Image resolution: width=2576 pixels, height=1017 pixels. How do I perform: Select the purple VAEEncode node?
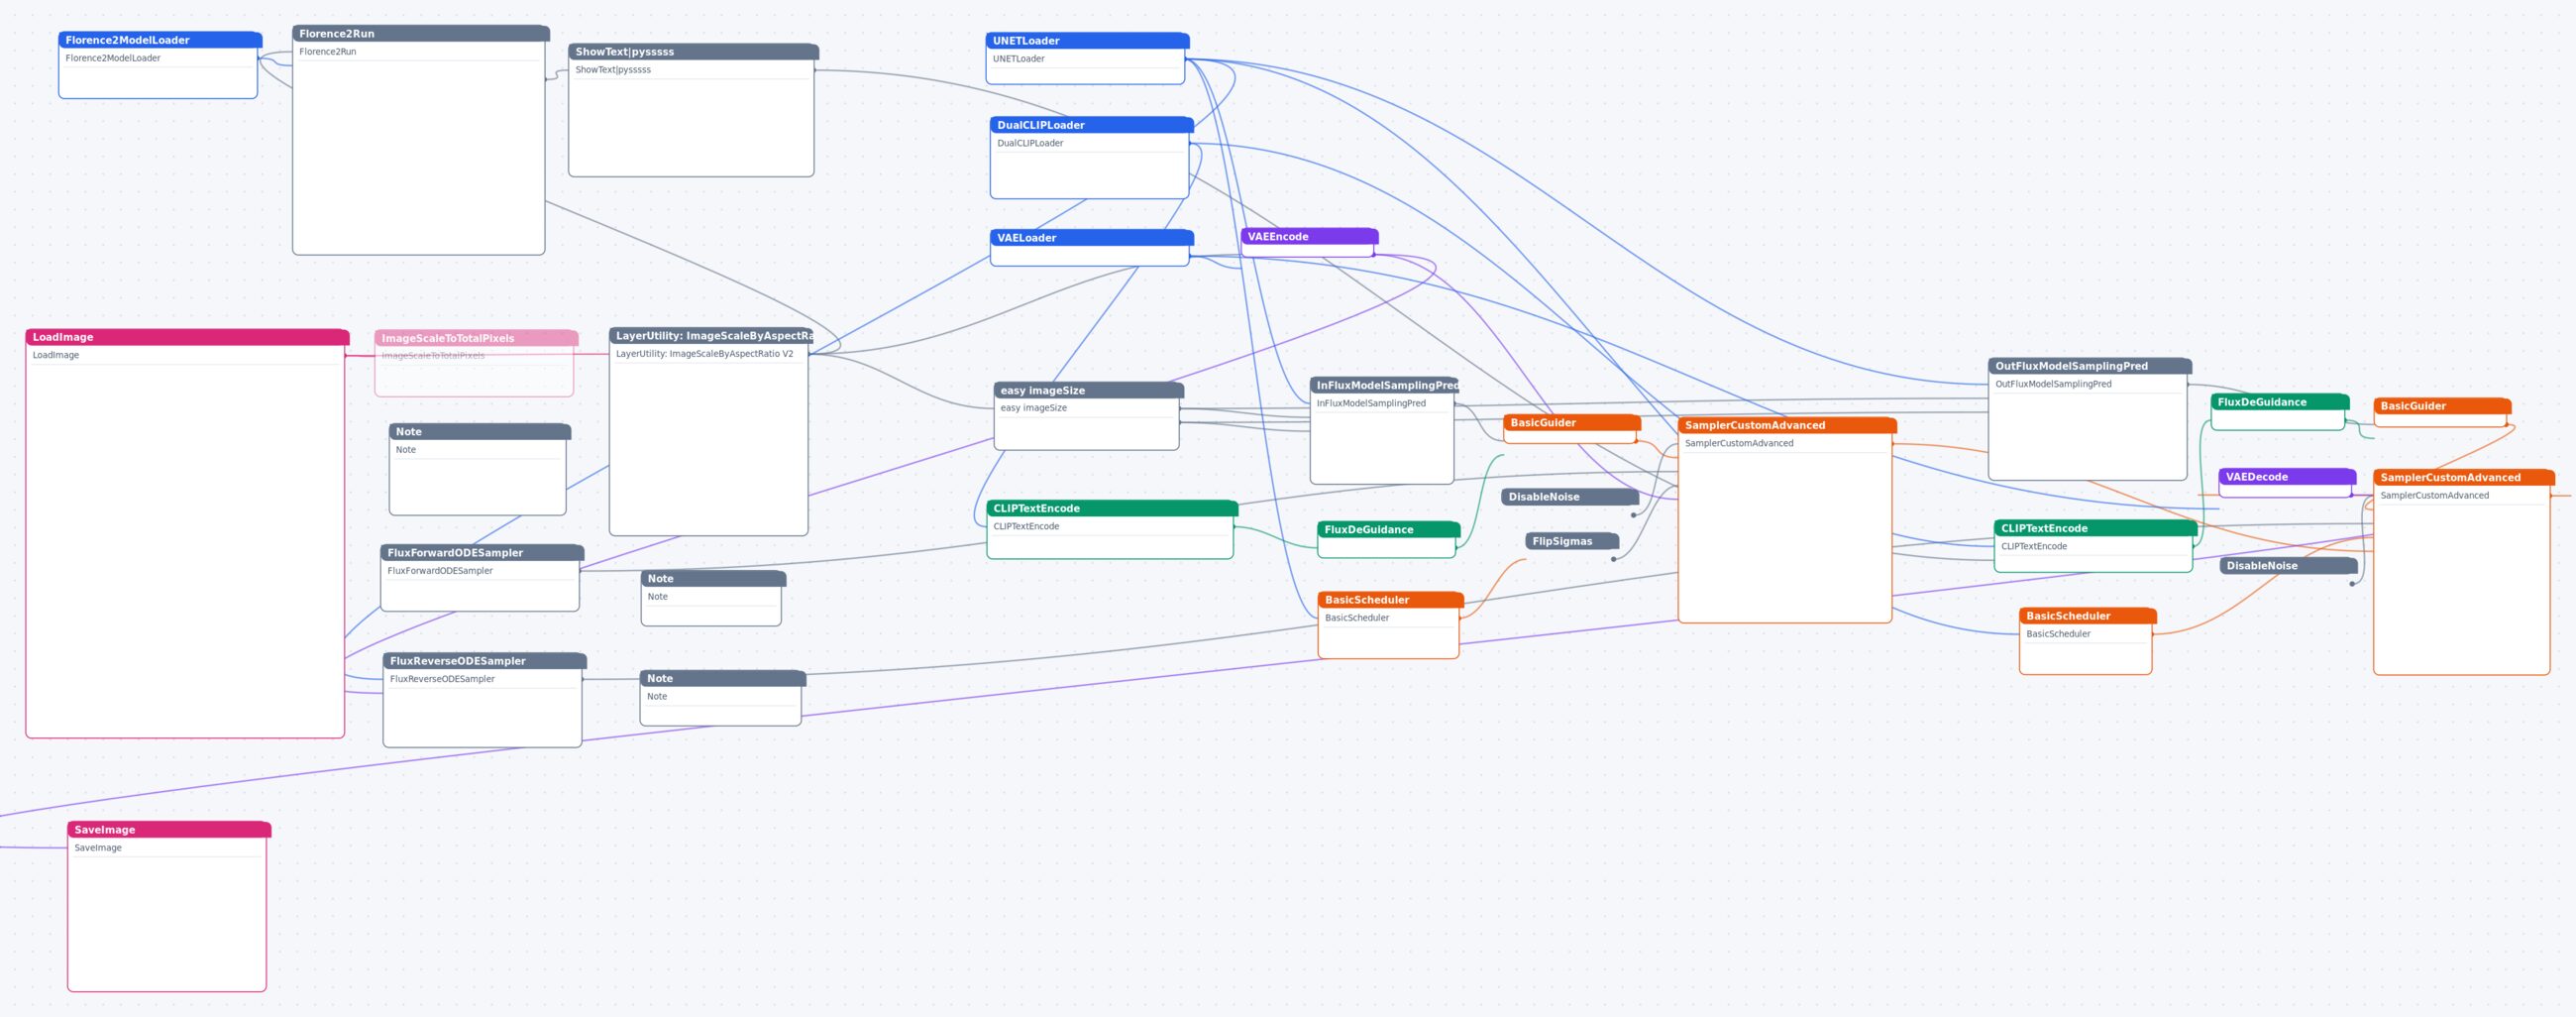1309,243
